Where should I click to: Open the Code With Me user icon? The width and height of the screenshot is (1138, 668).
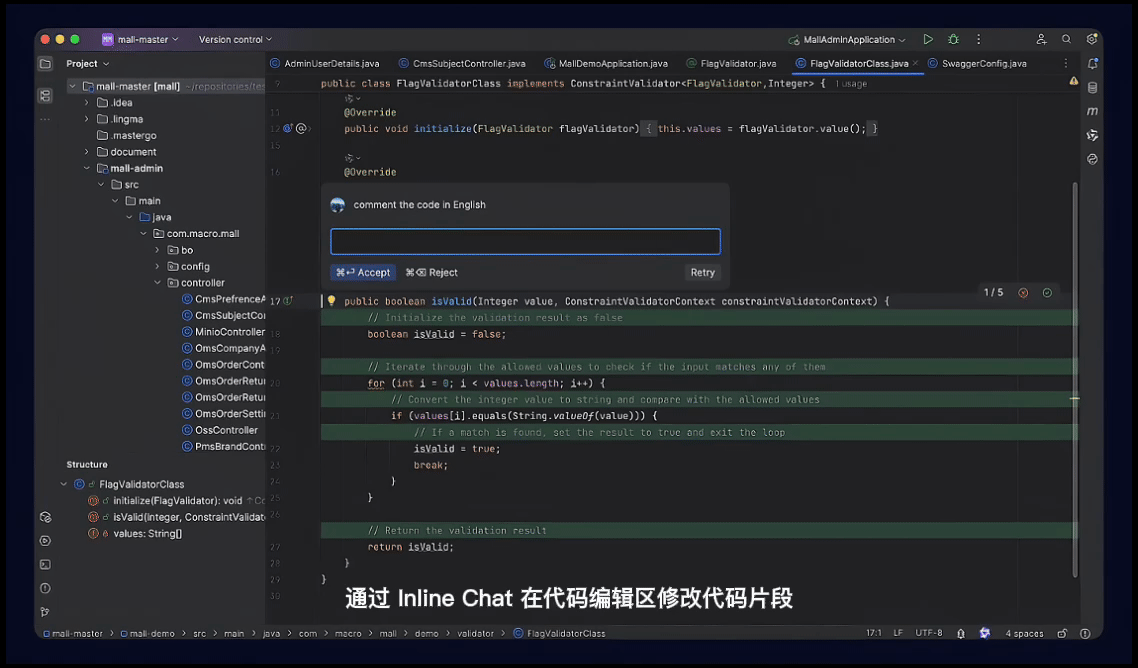point(1041,39)
